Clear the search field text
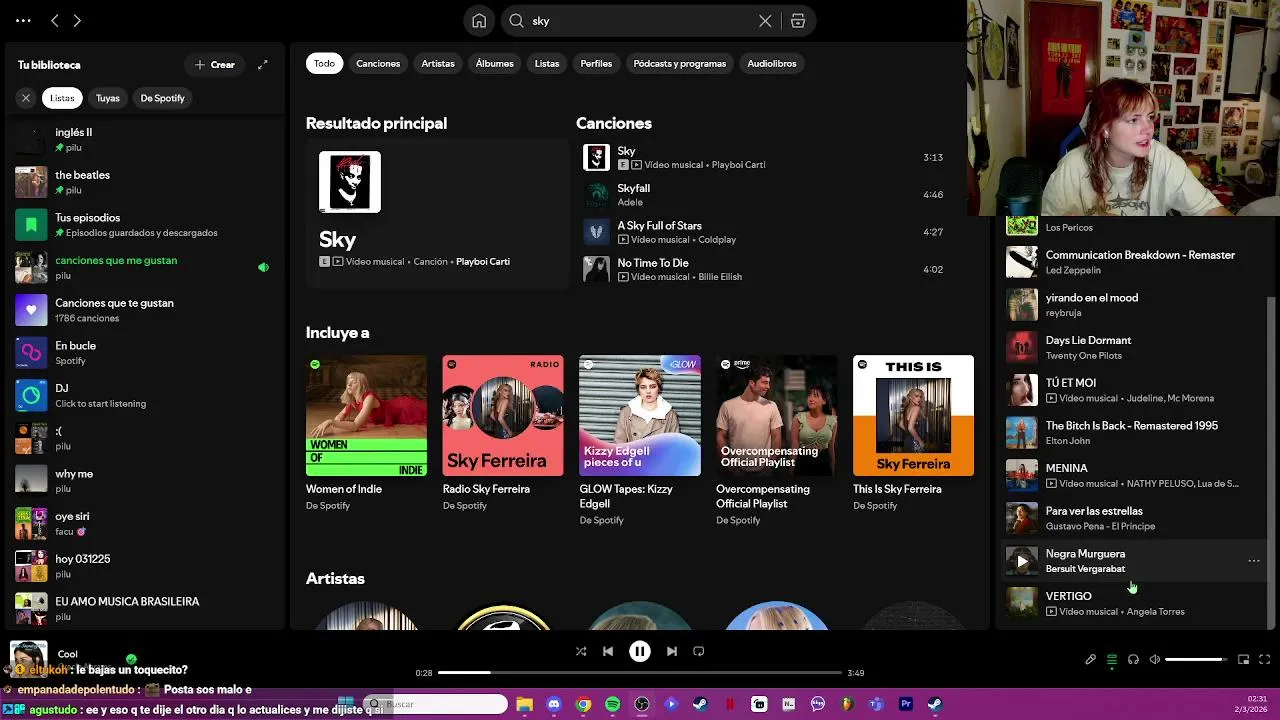The image size is (1280, 720). pyautogui.click(x=765, y=21)
